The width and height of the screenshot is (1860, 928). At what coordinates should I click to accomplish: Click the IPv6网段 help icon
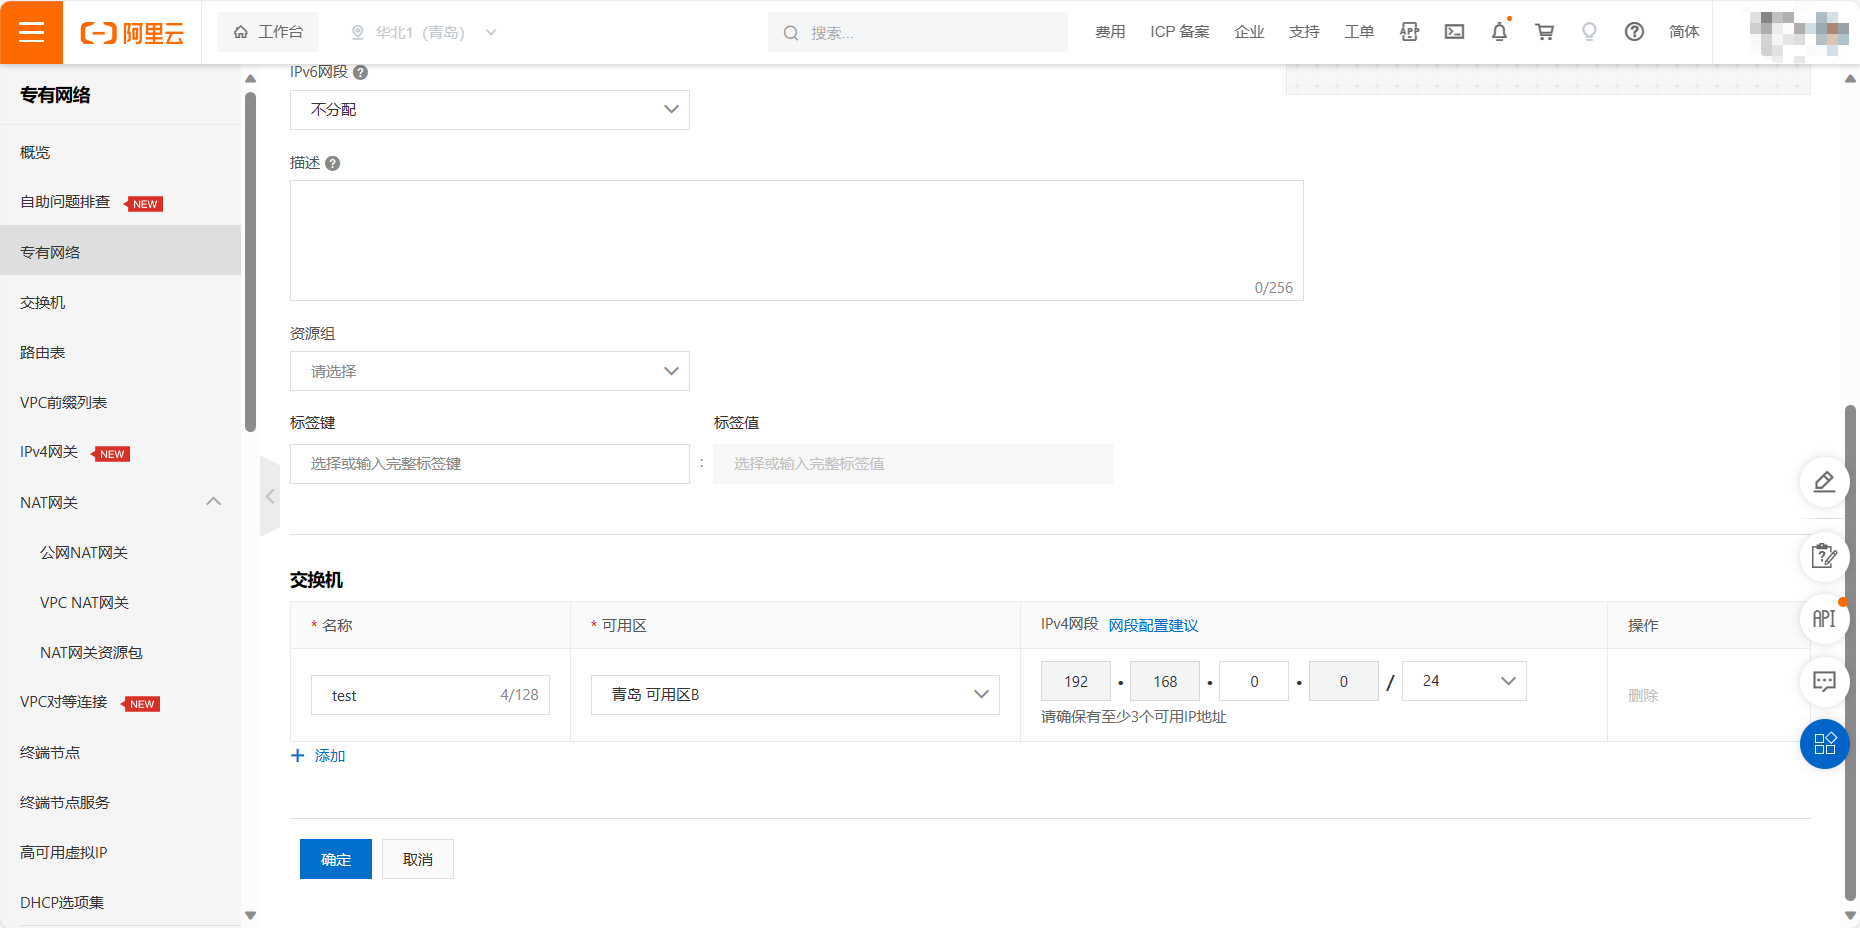[361, 72]
